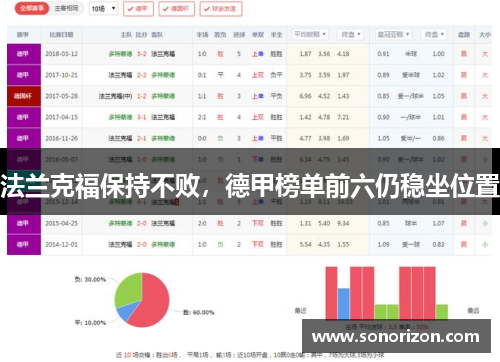Click the 半全 column header
This screenshot has height=362, width=500.
tap(276, 35)
